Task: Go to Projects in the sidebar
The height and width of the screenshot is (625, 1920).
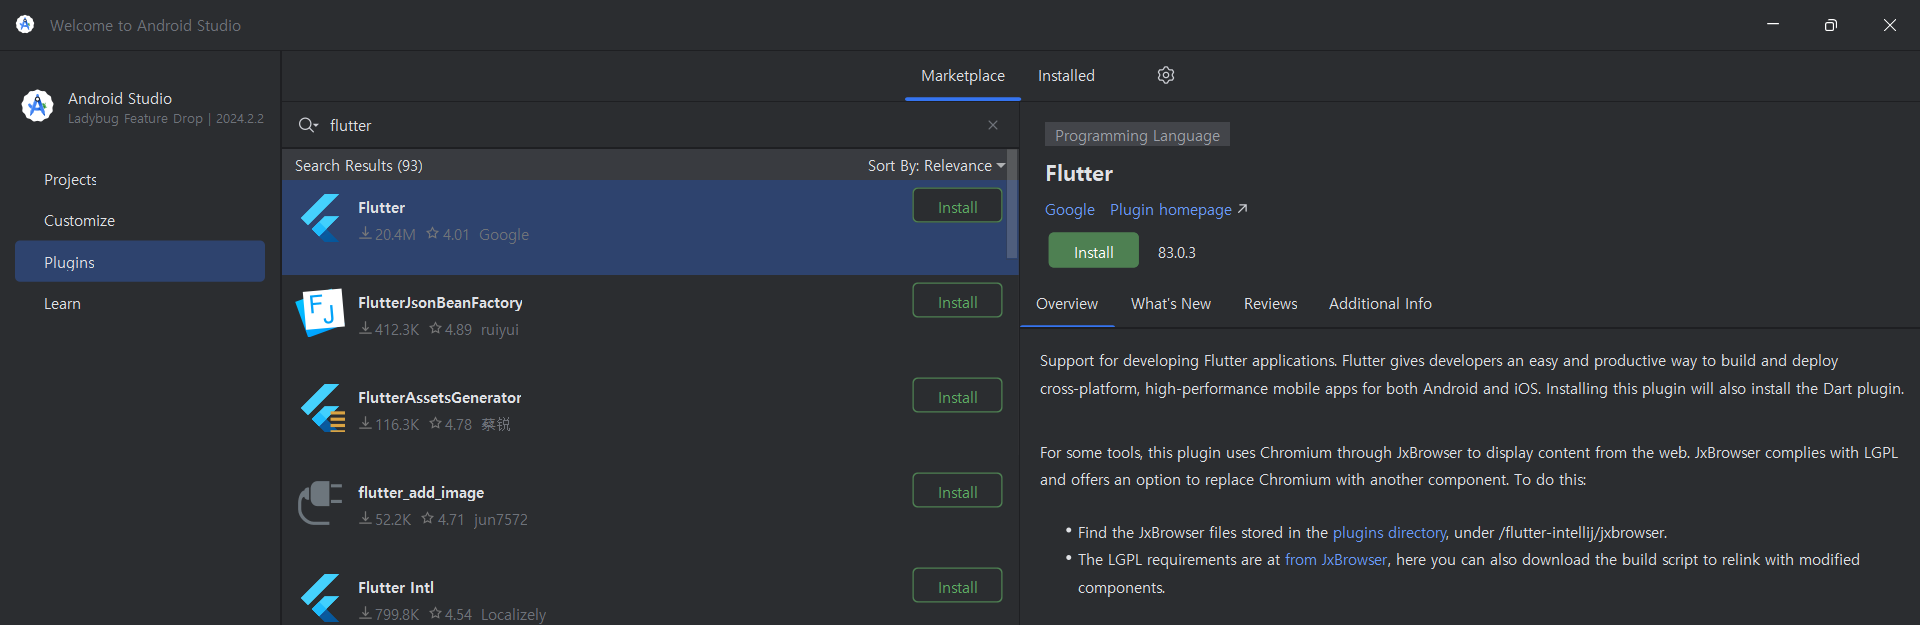Action: click(x=140, y=180)
